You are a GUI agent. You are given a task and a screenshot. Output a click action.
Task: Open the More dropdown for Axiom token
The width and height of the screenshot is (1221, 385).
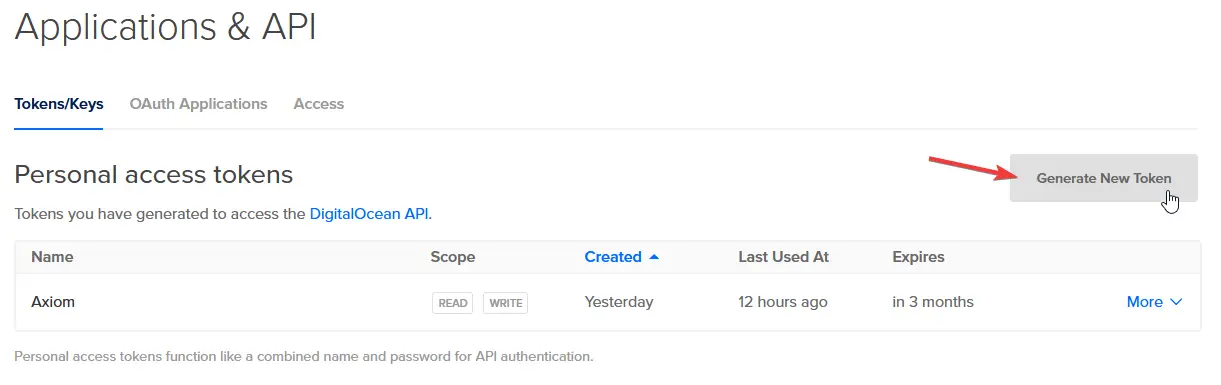tap(1155, 302)
